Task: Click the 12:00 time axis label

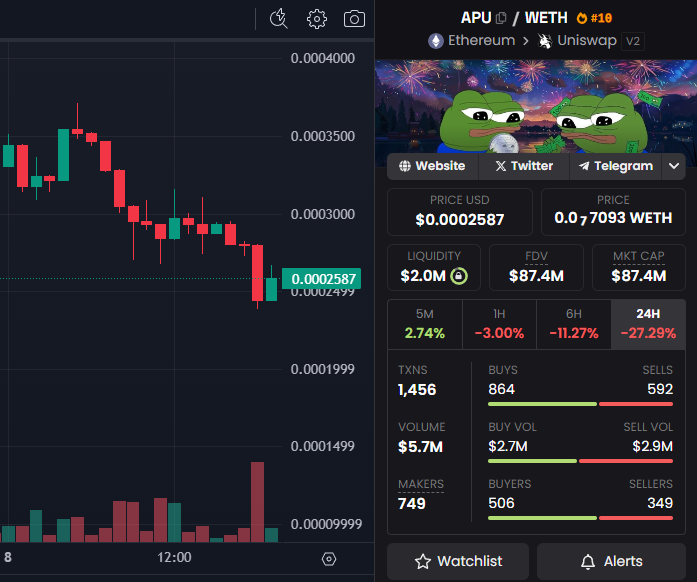Action: tap(174, 557)
